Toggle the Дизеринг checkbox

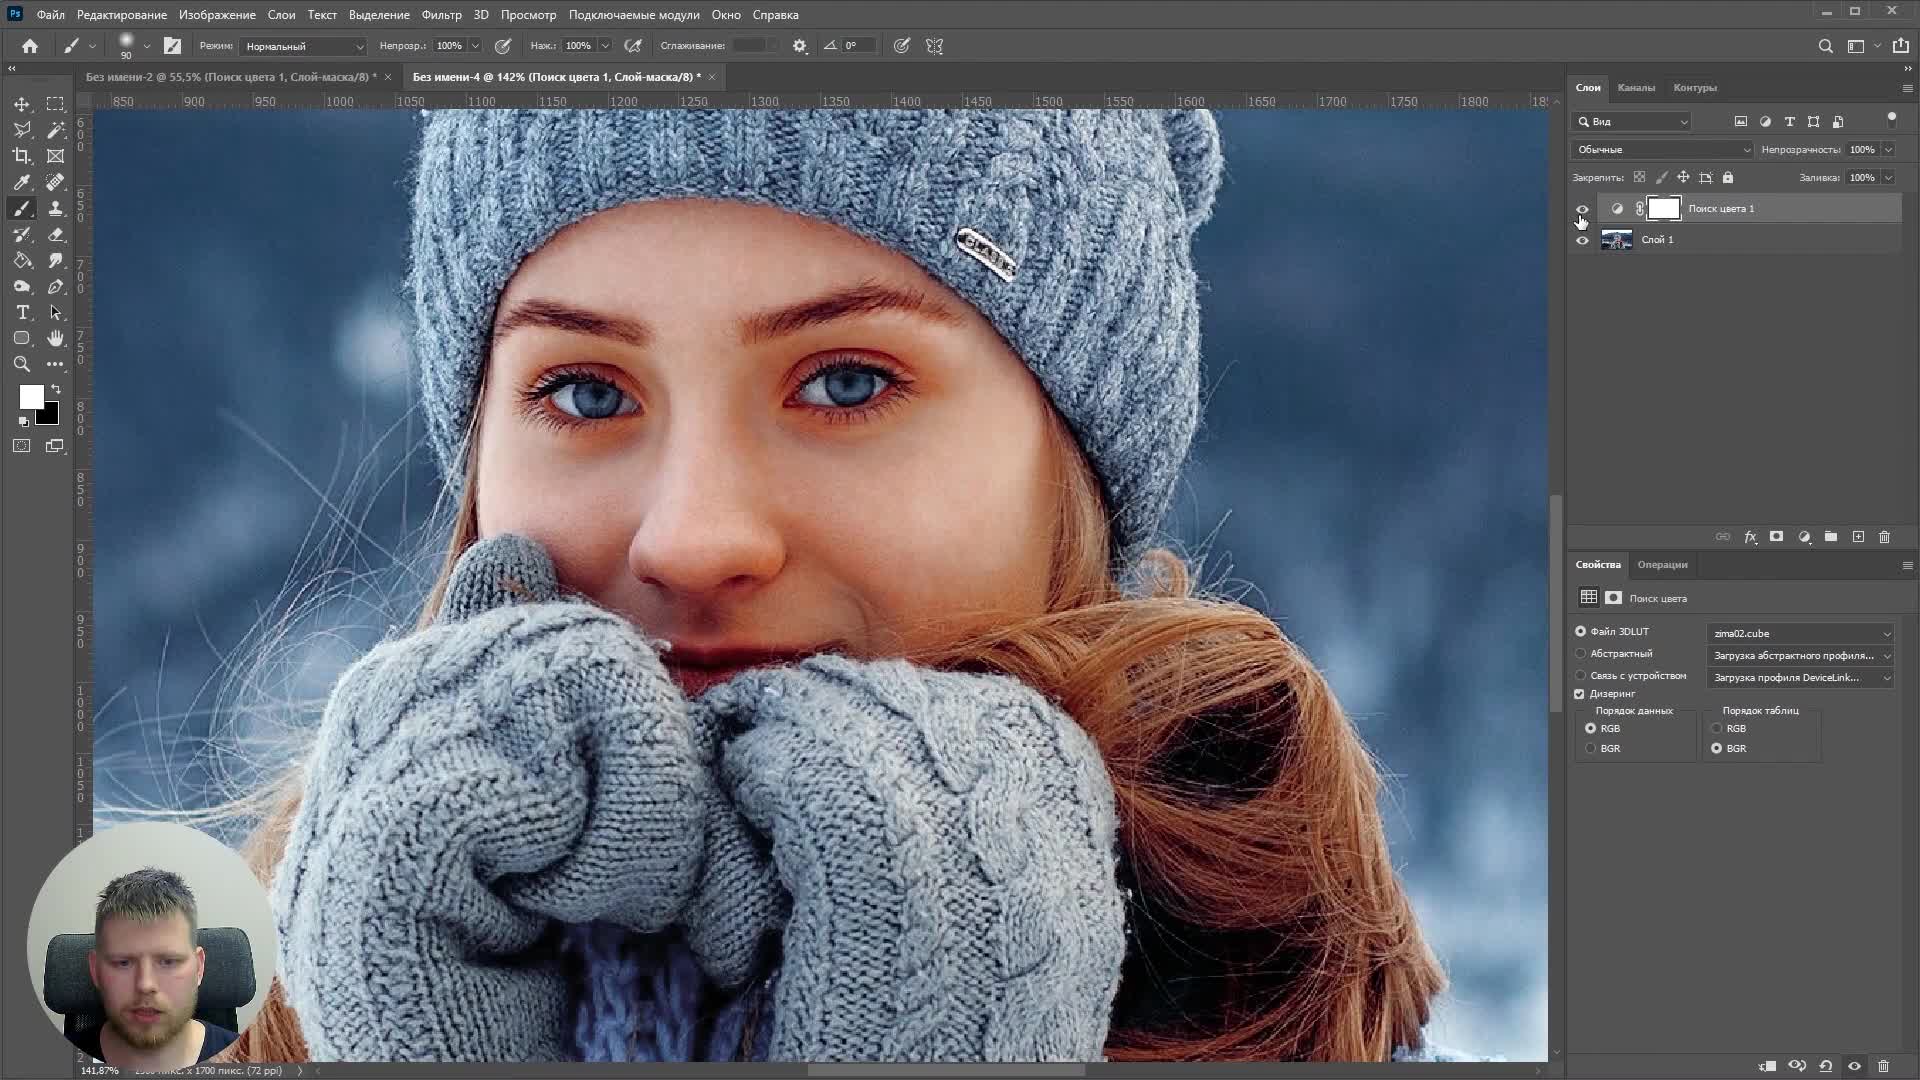[1580, 694]
